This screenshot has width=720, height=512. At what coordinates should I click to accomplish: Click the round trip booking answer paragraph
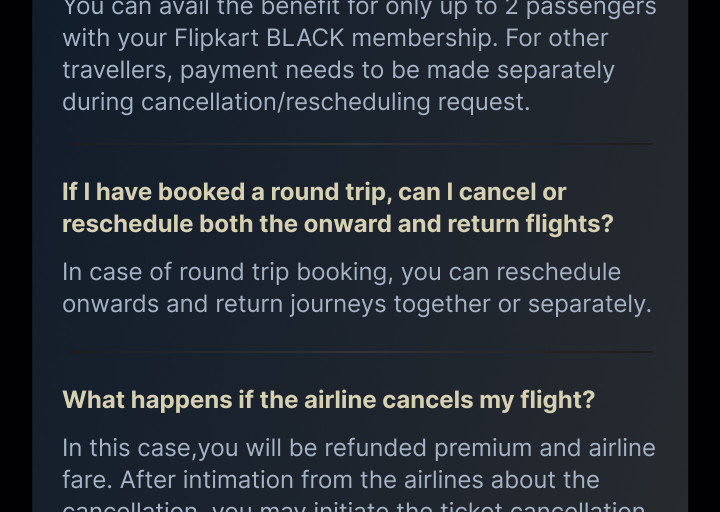tap(356, 288)
